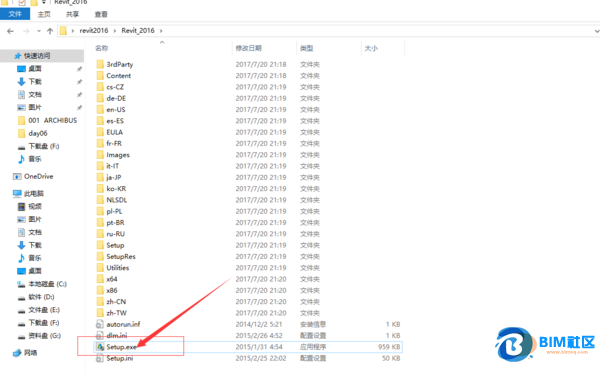600x374 pixels.
Task: Select the ru-RU folder name
Action: tap(116, 234)
